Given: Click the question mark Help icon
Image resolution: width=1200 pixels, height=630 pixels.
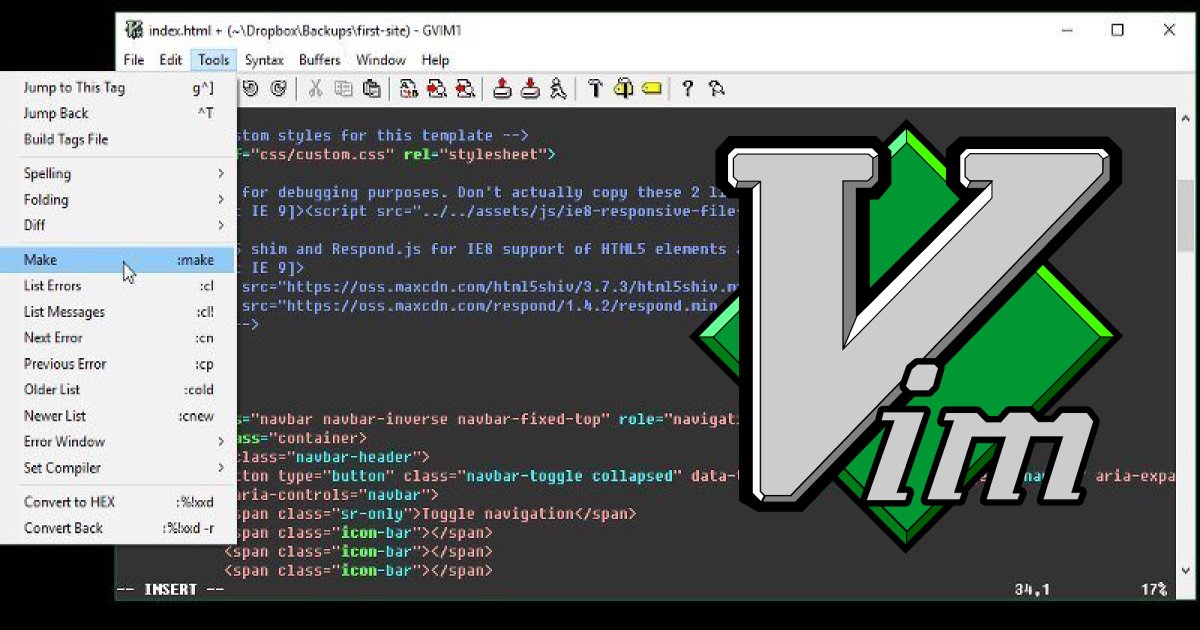Looking at the screenshot, I should pos(687,89).
